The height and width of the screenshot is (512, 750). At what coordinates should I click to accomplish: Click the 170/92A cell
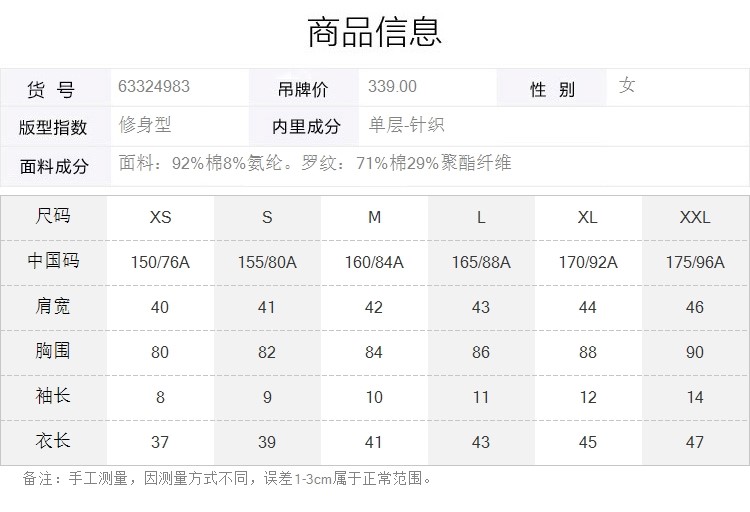pyautogui.click(x=588, y=262)
